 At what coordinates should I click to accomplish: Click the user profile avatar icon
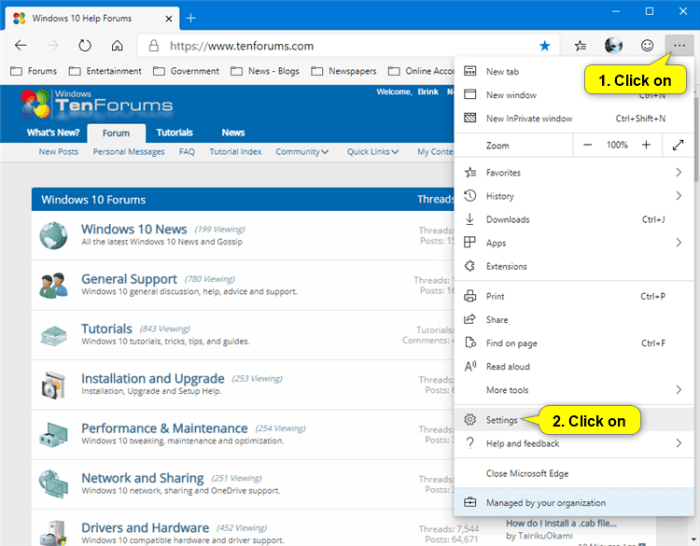[614, 46]
